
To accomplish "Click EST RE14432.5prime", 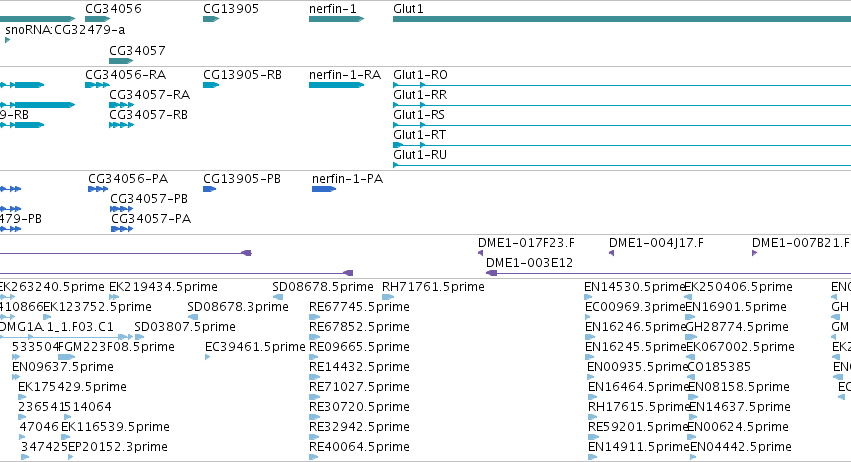I will coord(359,367).
